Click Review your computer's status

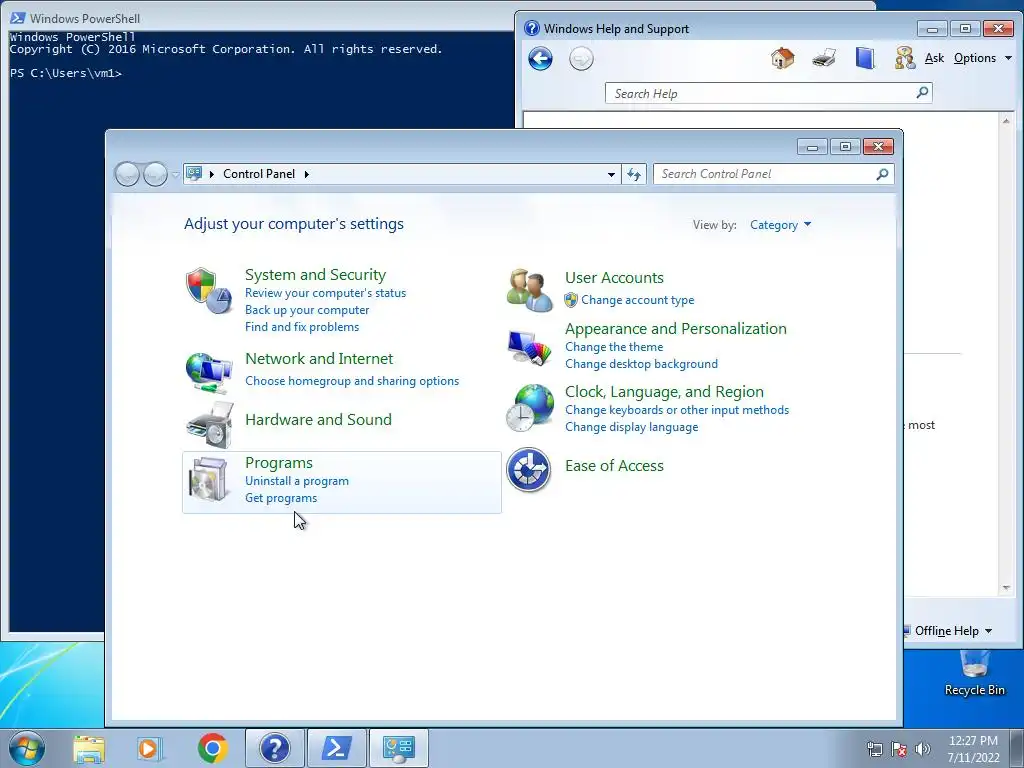pyautogui.click(x=325, y=293)
